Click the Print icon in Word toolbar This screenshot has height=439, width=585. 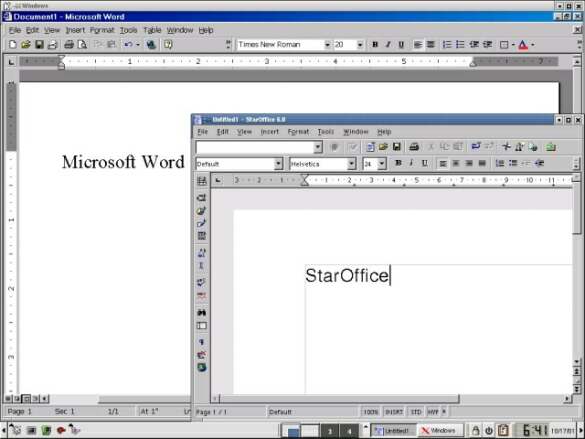[69, 45]
